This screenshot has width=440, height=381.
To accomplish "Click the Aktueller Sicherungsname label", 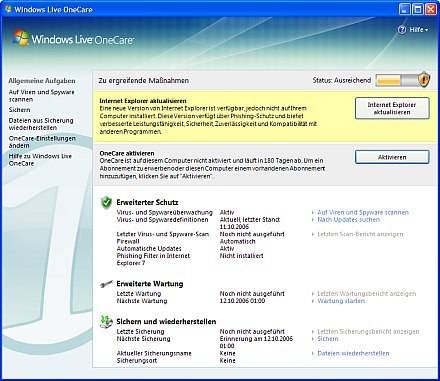I will pyautogui.click(x=154, y=353).
